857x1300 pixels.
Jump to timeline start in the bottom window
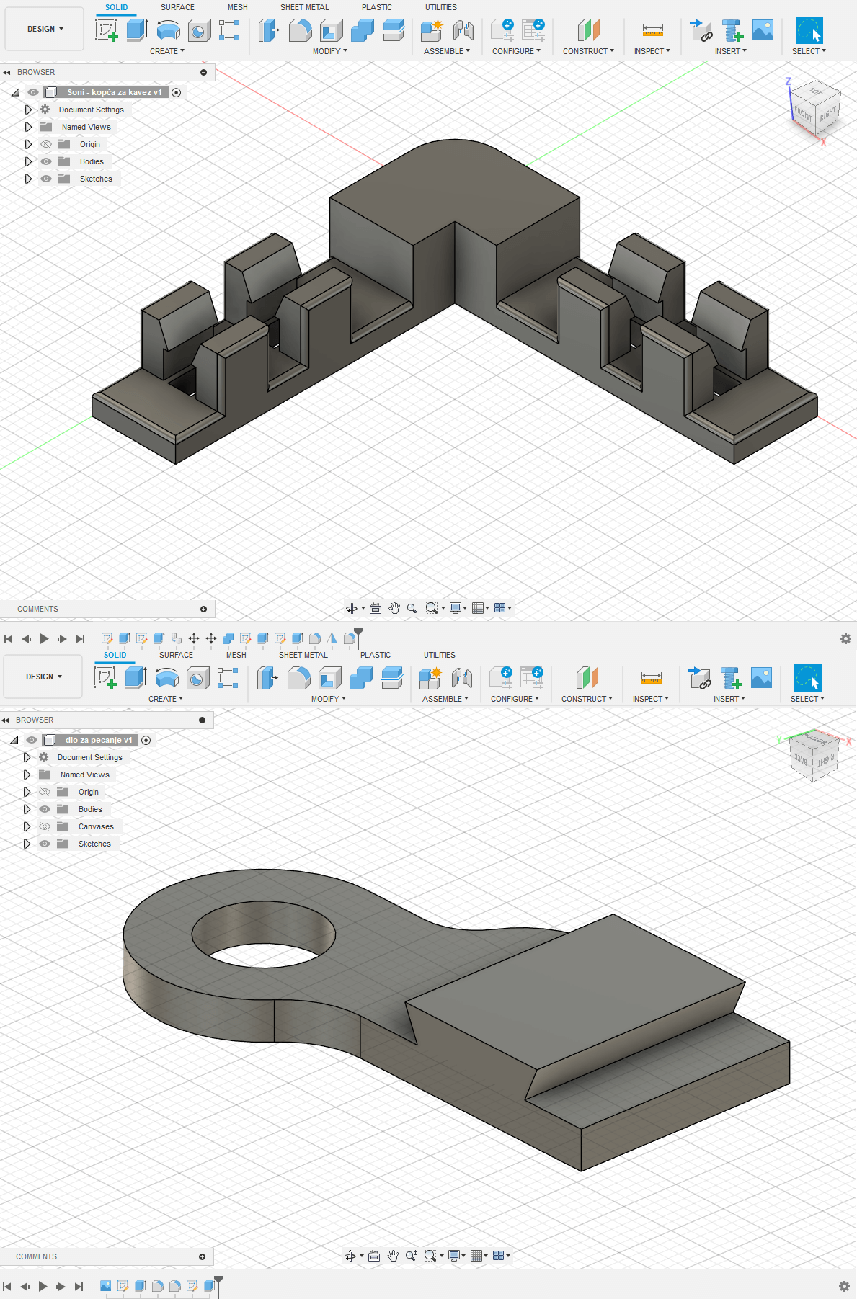pos(9,1286)
